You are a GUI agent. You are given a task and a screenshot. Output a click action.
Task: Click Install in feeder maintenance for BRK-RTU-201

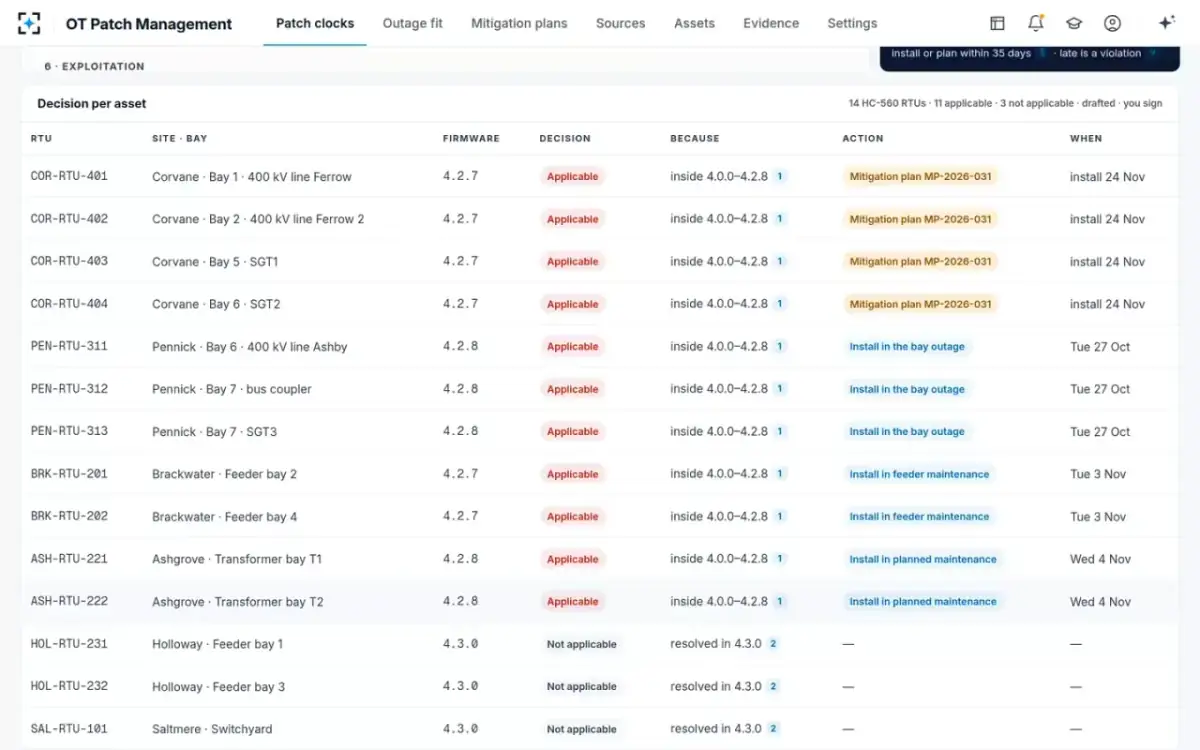pyautogui.click(x=919, y=474)
